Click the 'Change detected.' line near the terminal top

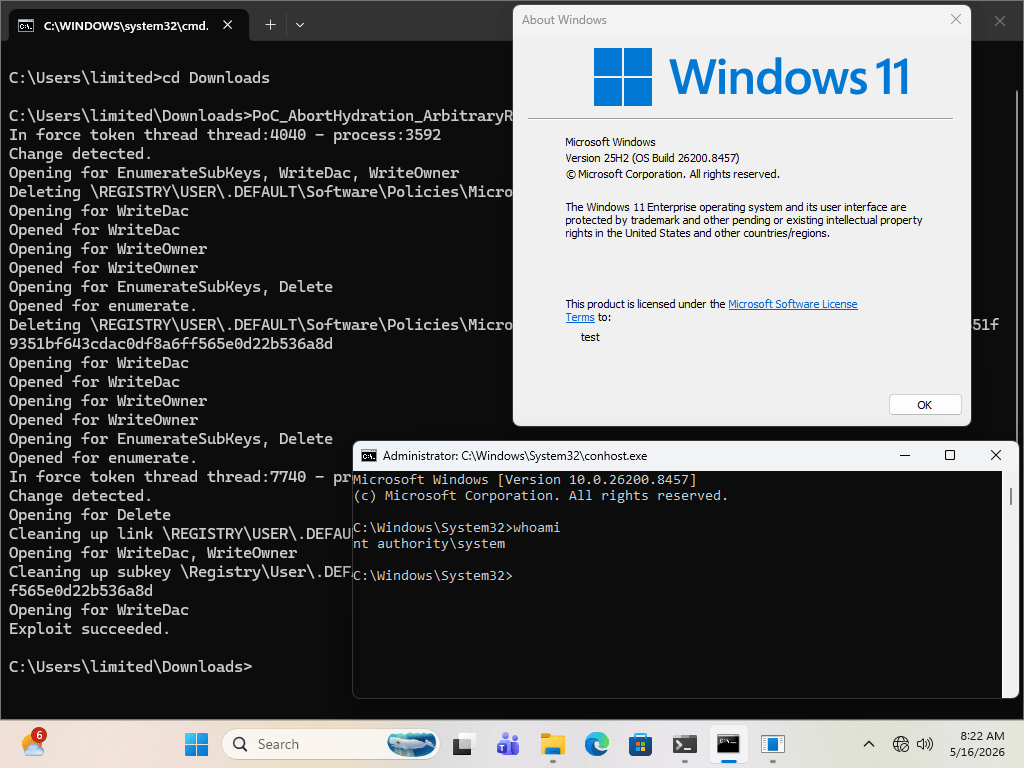[x=80, y=154]
